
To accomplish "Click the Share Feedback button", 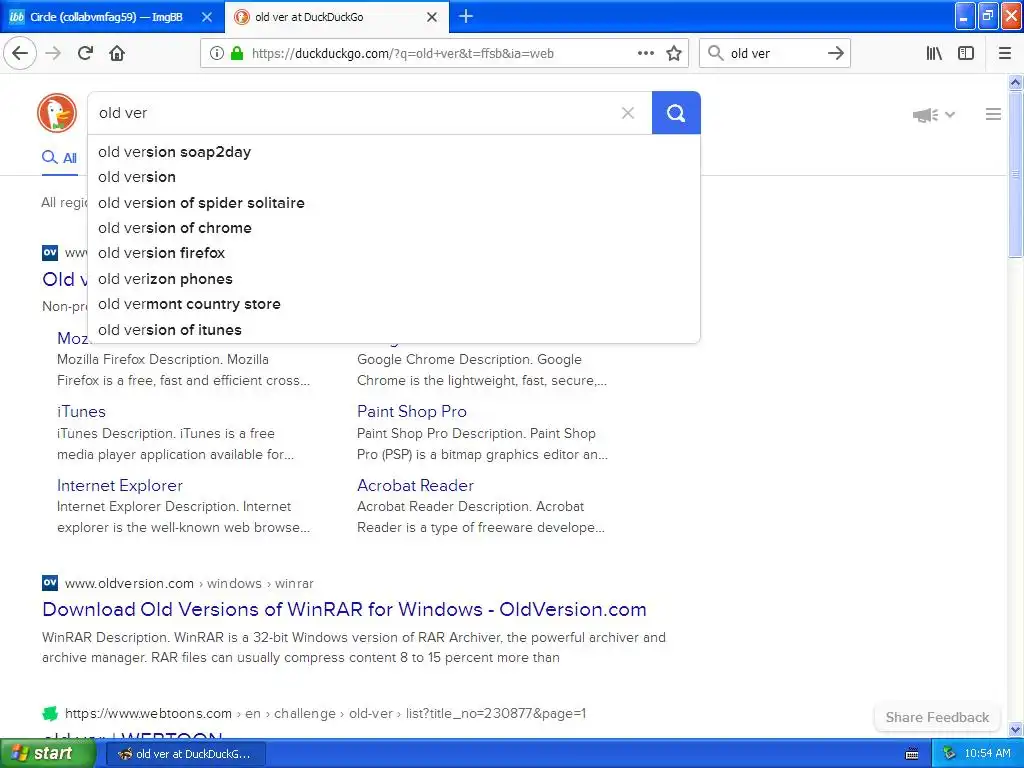I will 937,717.
